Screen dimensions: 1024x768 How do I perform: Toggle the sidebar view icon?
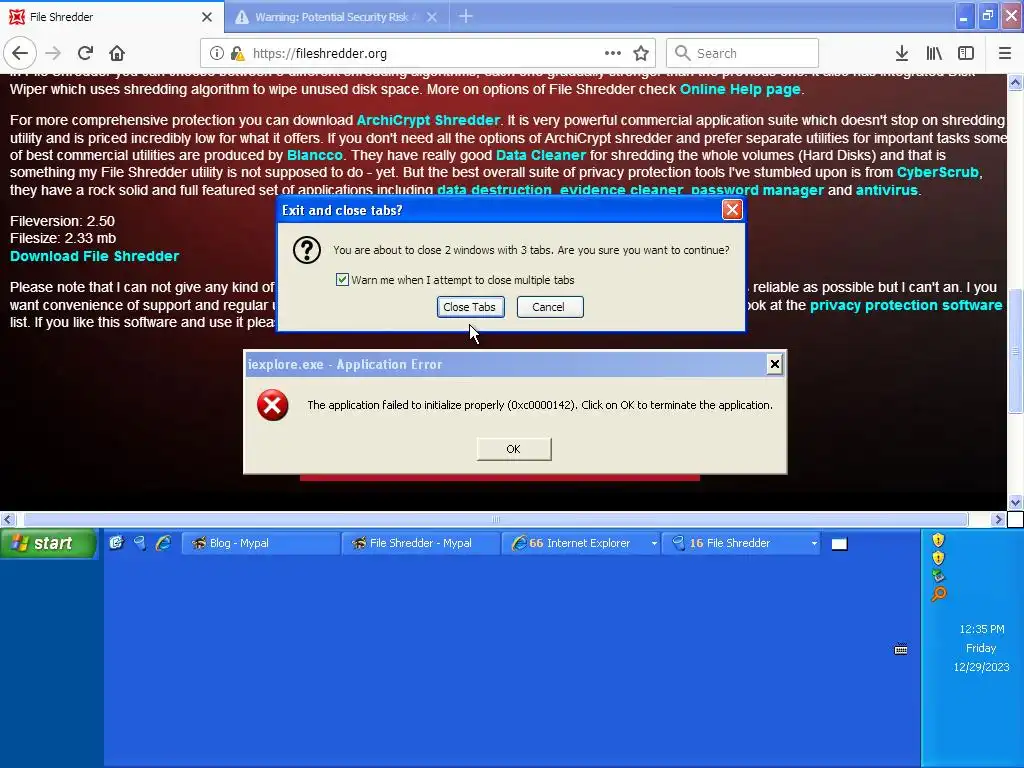pyautogui.click(x=966, y=54)
